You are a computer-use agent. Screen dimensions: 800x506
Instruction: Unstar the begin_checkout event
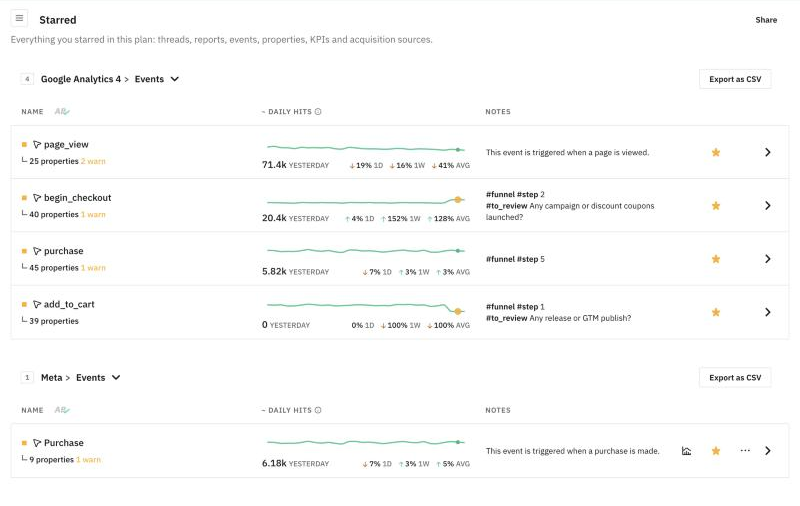(716, 206)
